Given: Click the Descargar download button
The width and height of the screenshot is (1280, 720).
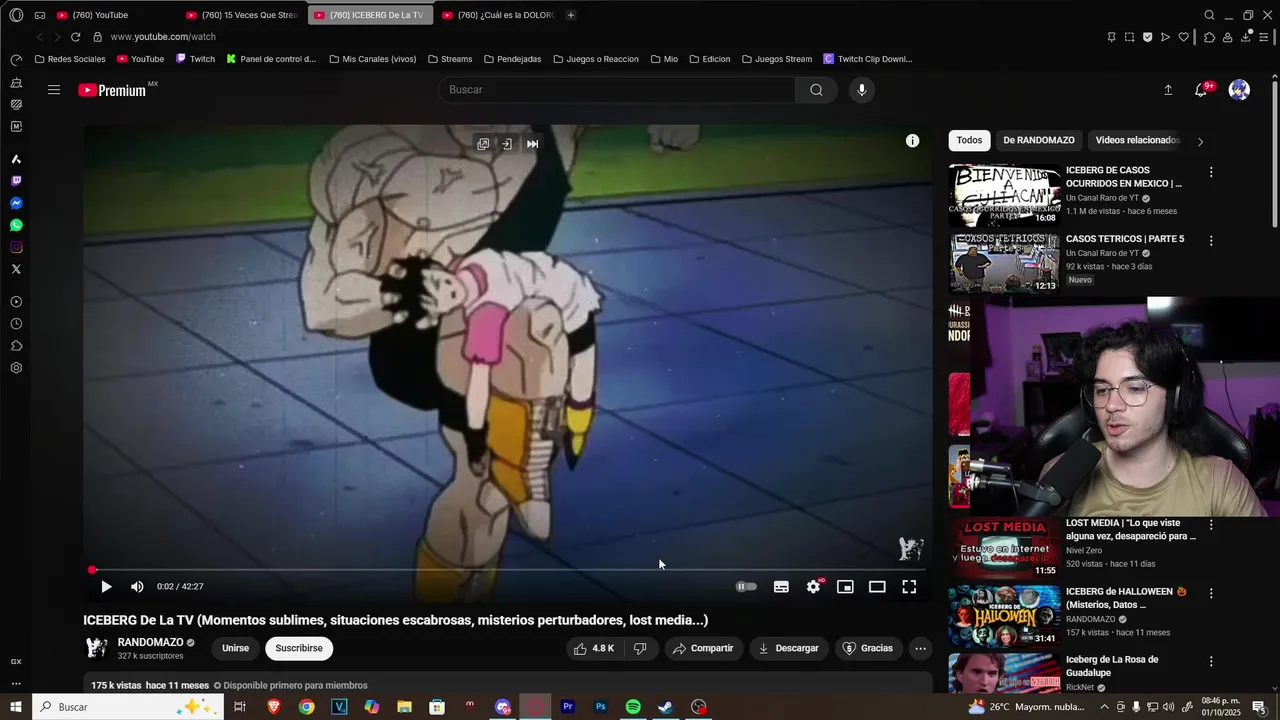Looking at the screenshot, I should click(x=789, y=648).
